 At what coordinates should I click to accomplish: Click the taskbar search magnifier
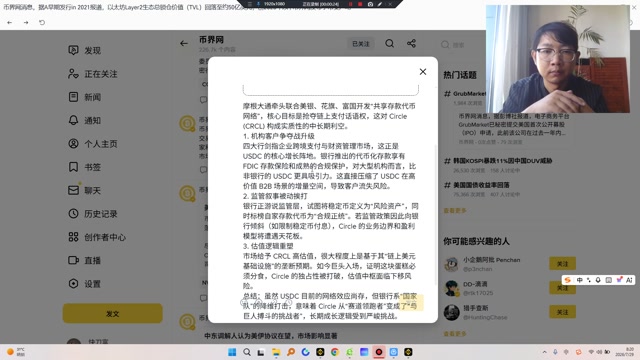point(247,352)
